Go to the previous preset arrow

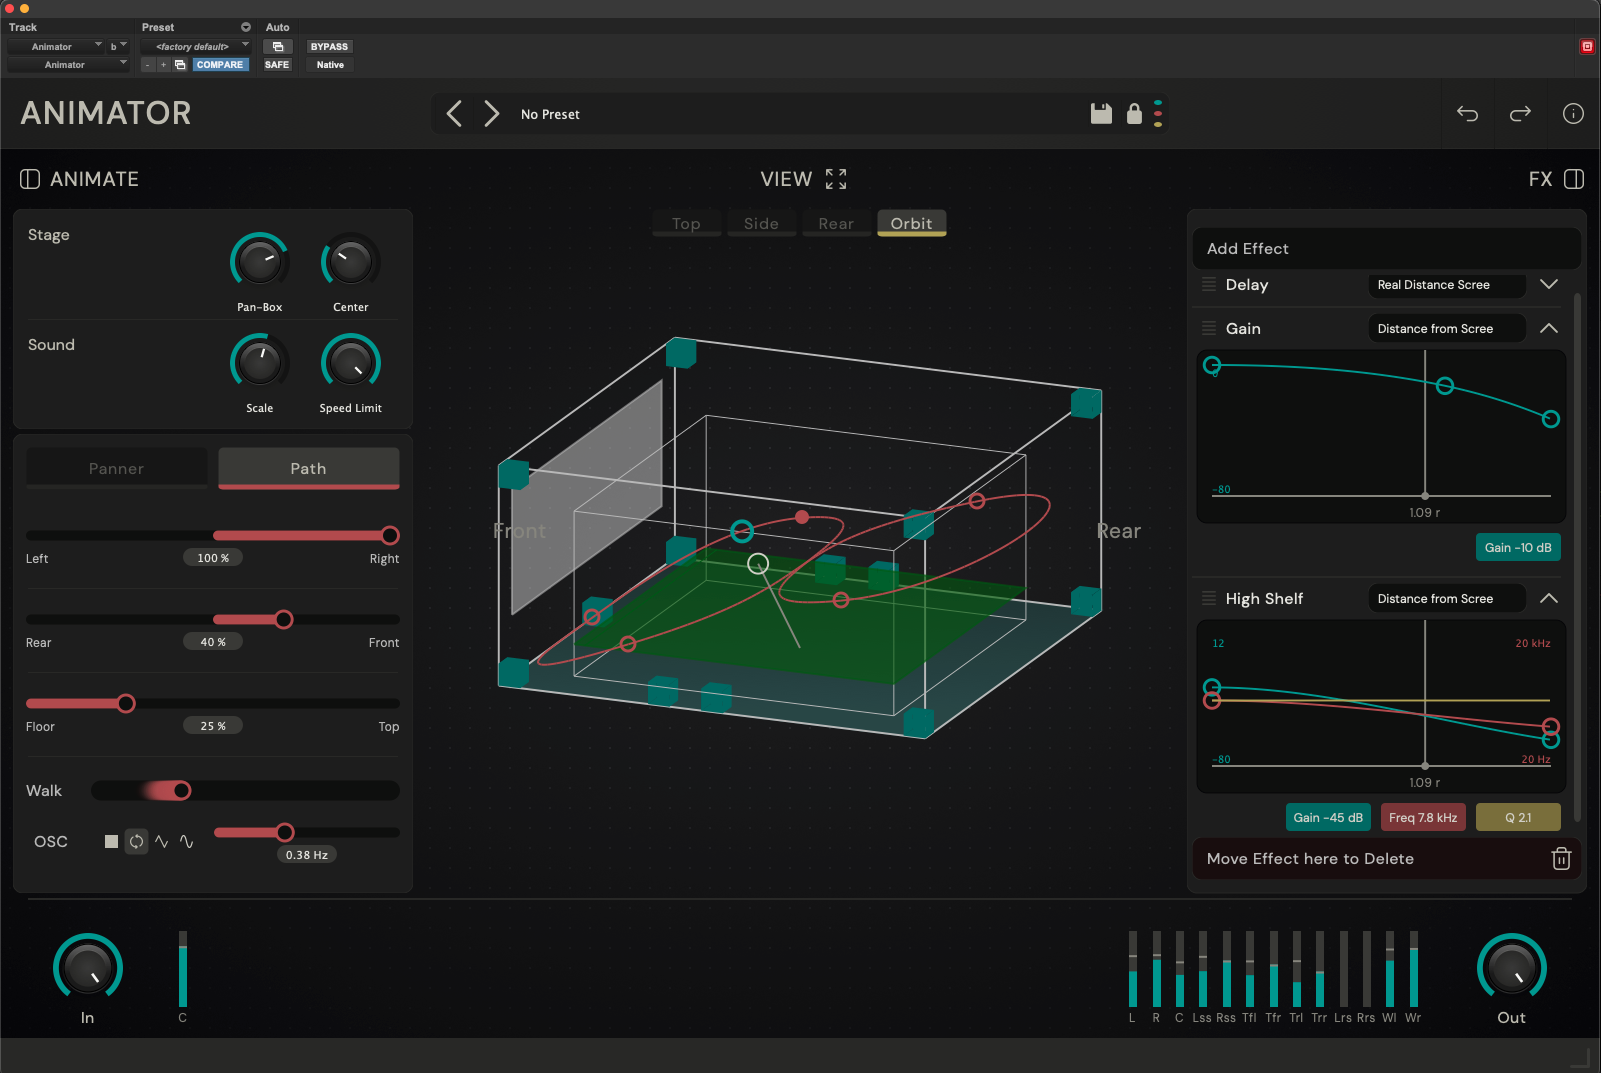click(454, 114)
